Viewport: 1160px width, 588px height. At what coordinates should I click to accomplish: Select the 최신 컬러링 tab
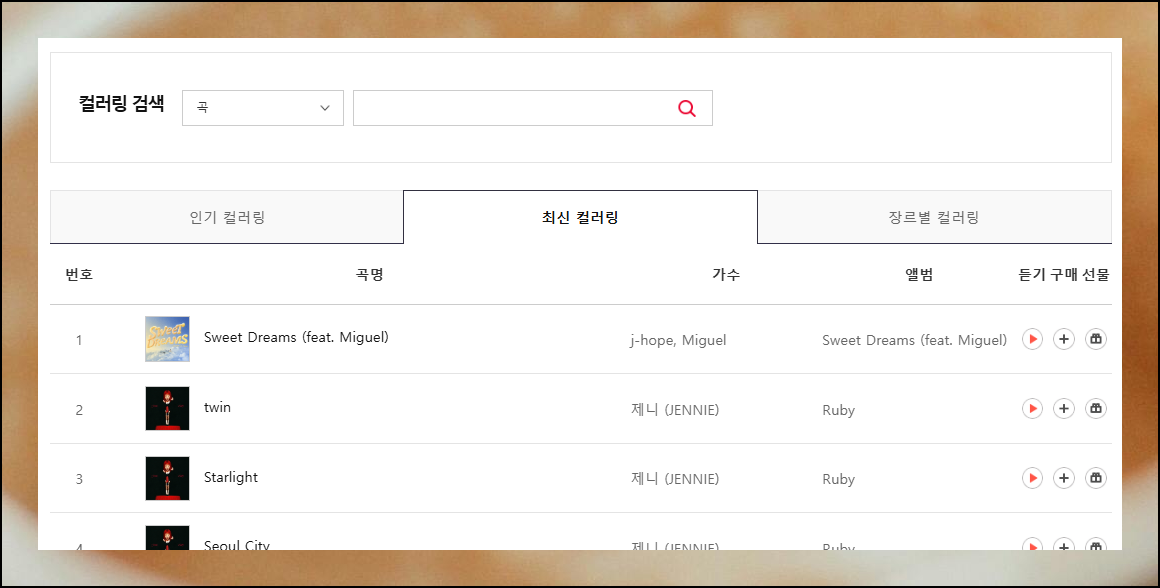580,217
